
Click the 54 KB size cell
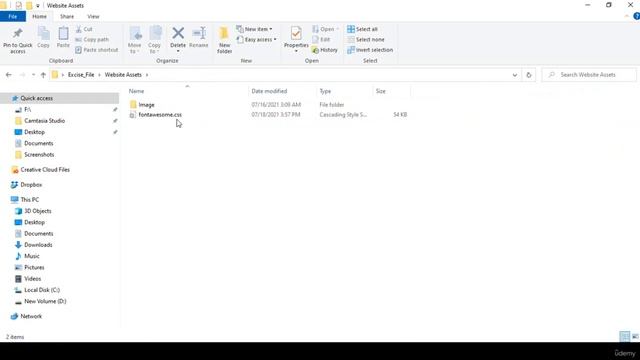click(400, 115)
